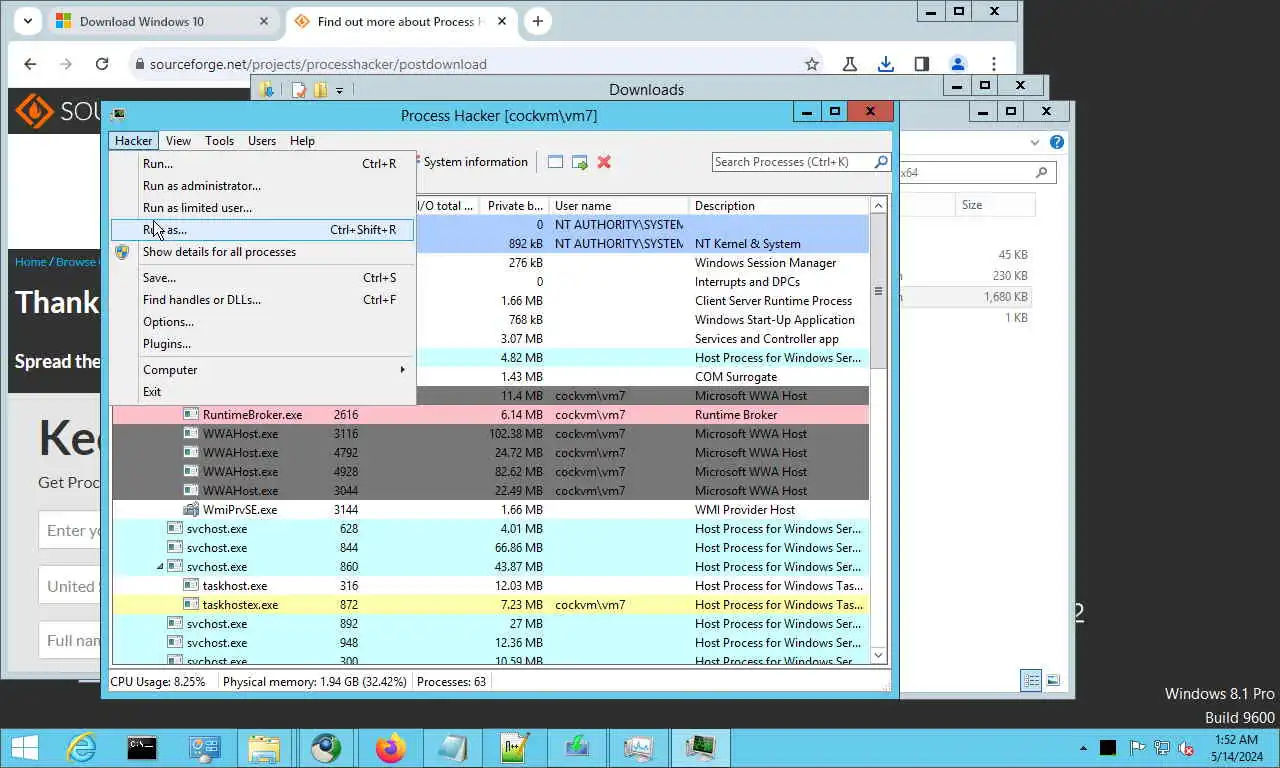Click the Chrome address bar URL
The width and height of the screenshot is (1280, 768).
318,64
